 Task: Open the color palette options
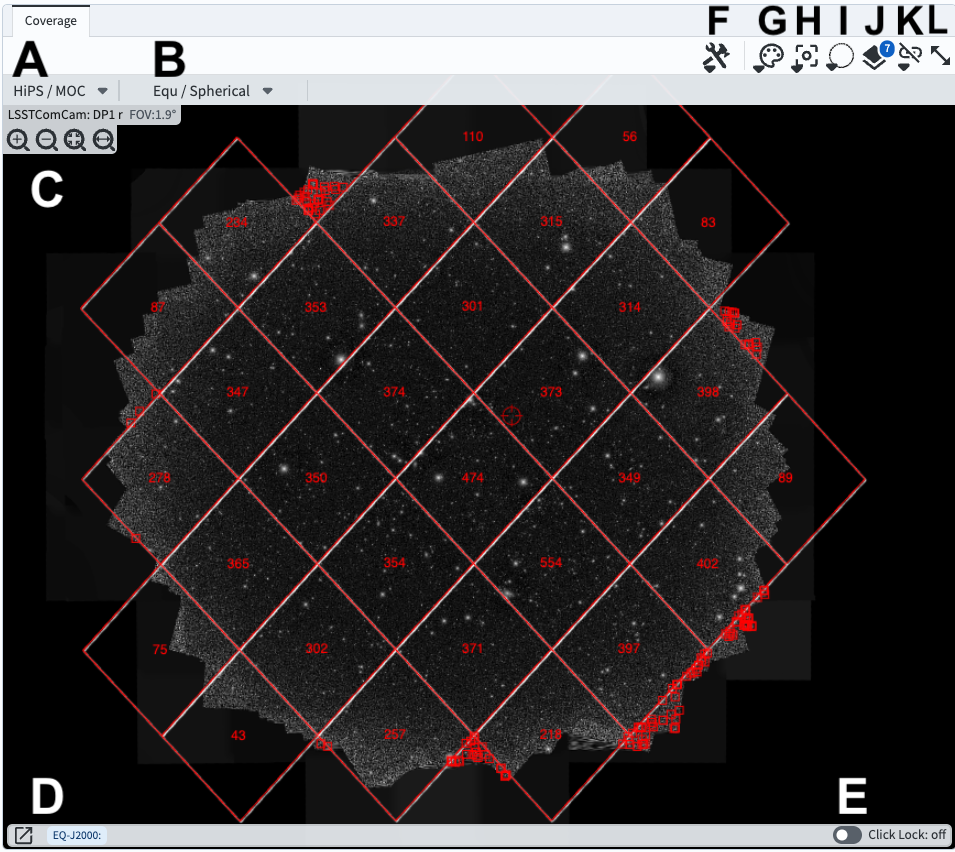tap(767, 58)
